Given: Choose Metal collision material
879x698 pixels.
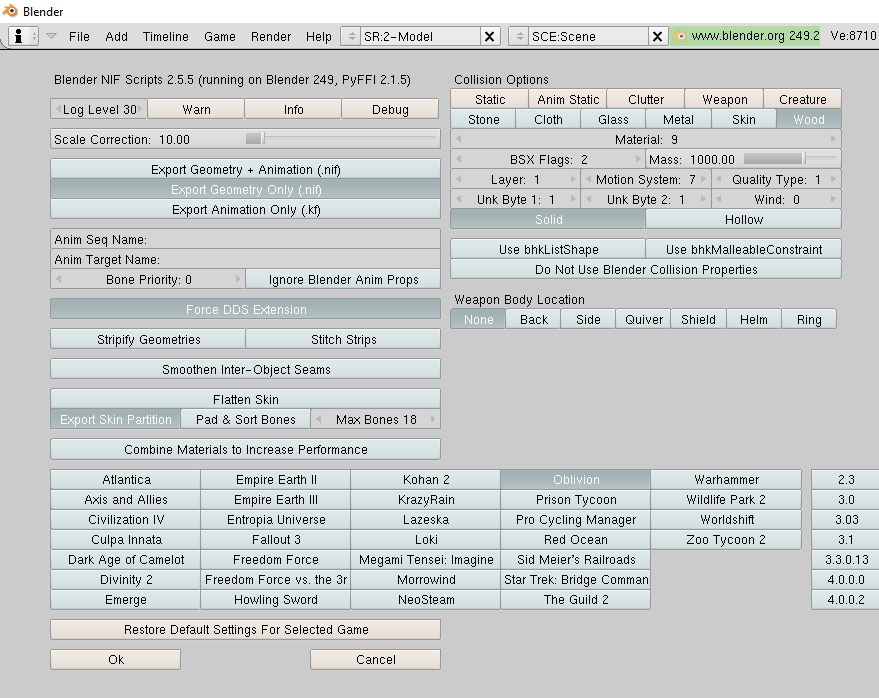Looking at the screenshot, I should (678, 119).
